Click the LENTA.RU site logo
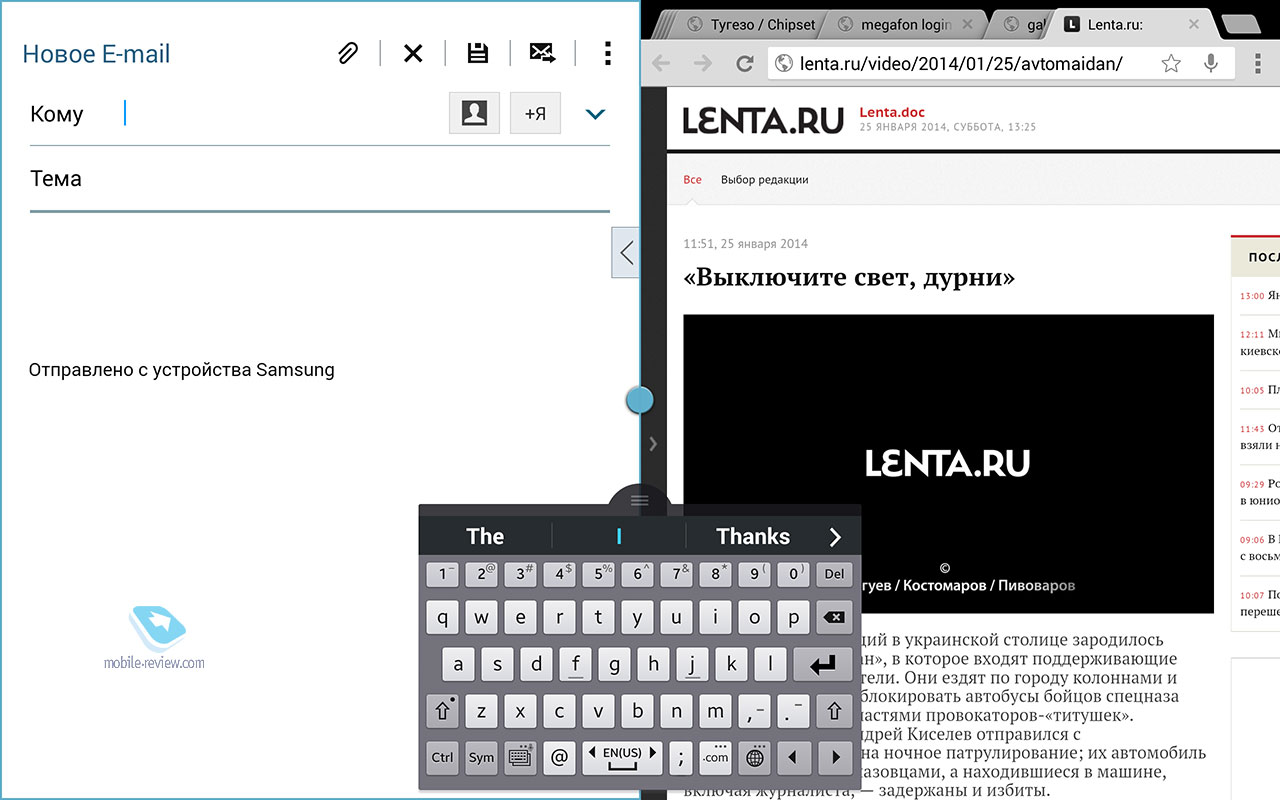1280x800 pixels. 763,121
